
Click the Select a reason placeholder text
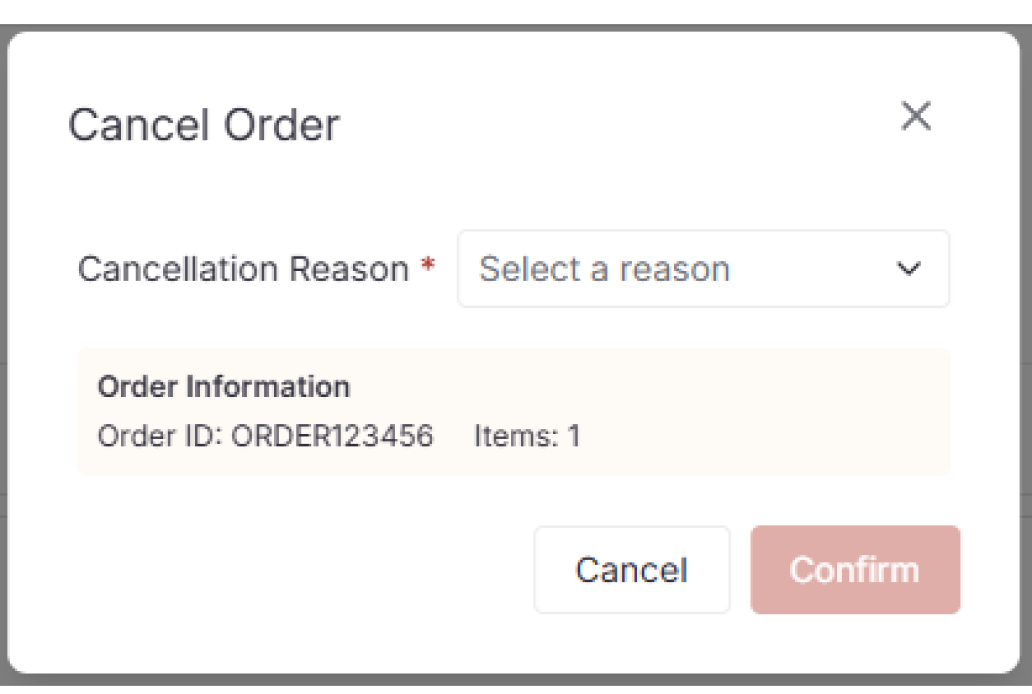point(604,268)
